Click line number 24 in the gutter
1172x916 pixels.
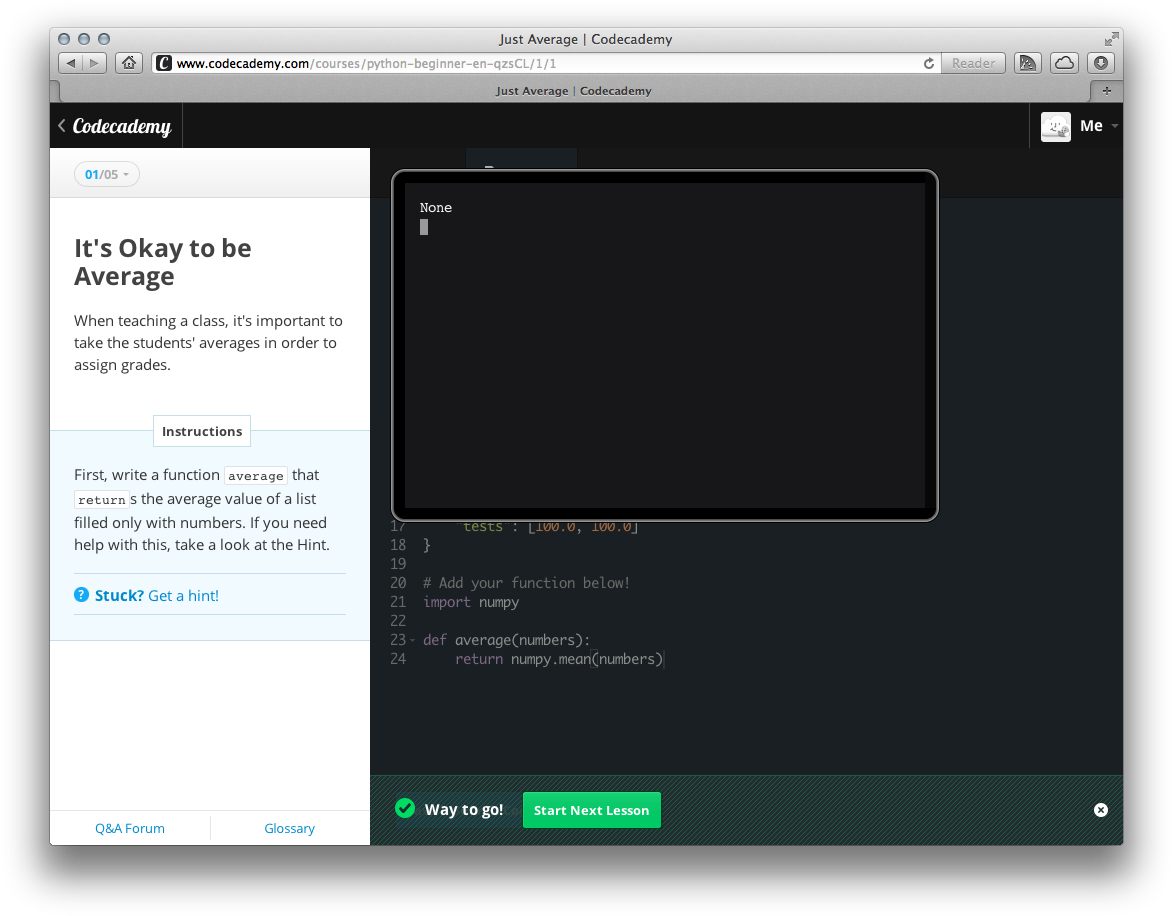[x=398, y=659]
